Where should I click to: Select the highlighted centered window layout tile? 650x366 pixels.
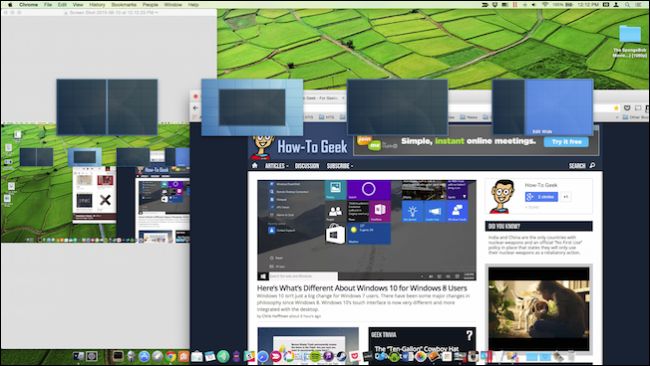pyautogui.click(x=252, y=107)
